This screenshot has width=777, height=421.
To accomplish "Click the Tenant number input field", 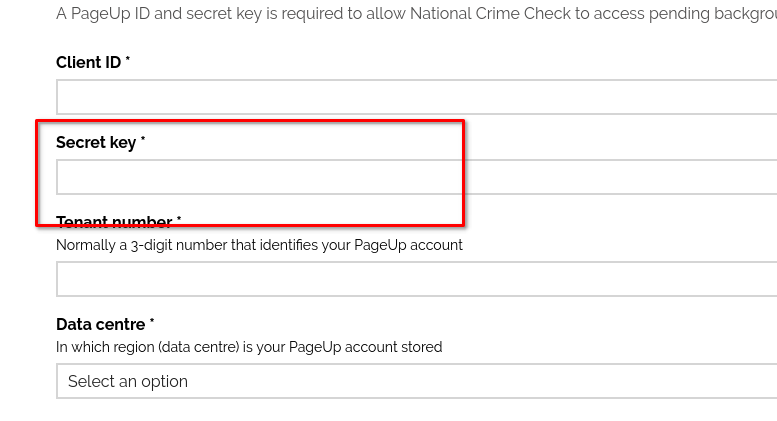I will point(416,279).
